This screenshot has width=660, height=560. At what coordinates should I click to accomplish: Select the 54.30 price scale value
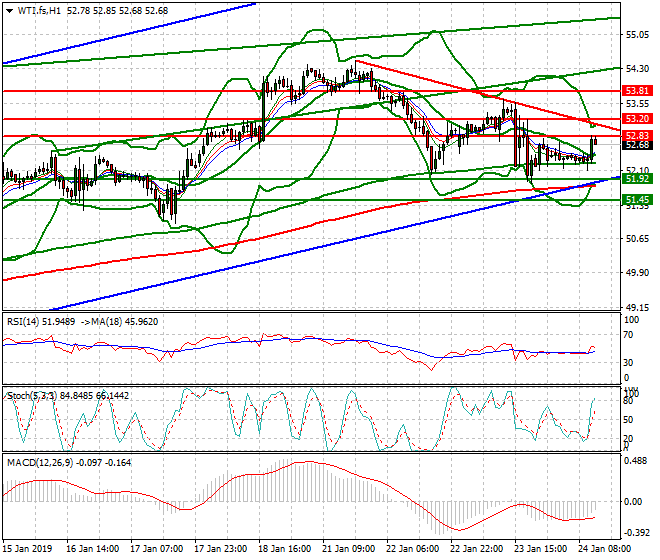click(637, 69)
